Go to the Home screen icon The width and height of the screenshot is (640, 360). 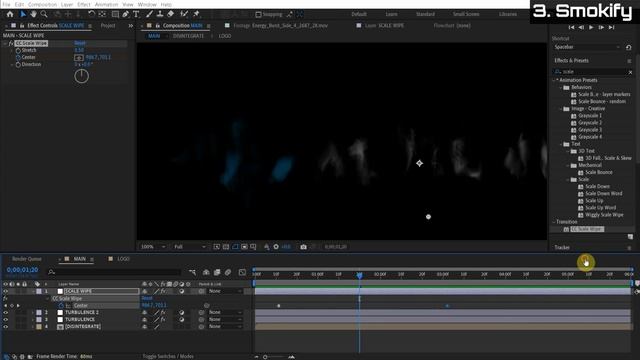(x=10, y=14)
